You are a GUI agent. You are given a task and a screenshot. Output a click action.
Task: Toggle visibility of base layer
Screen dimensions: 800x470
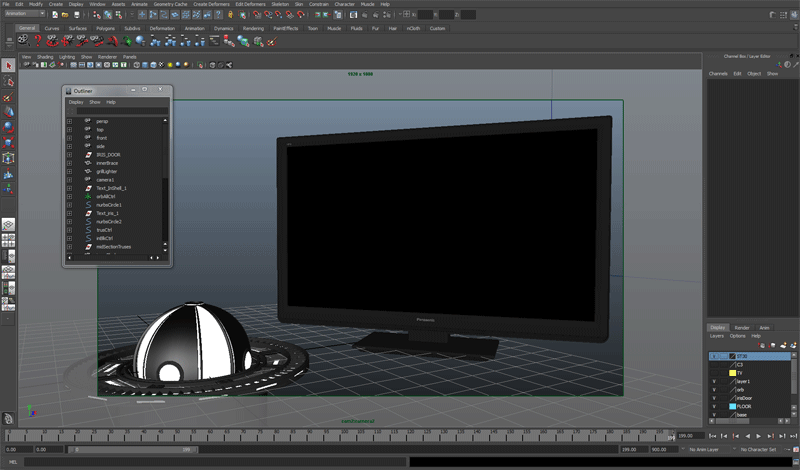coord(714,415)
